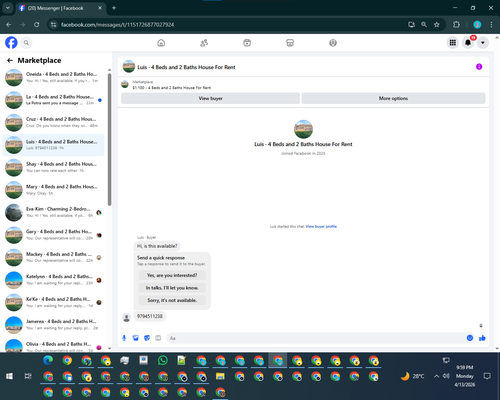
Task: Open the GIF picker icon
Action: (x=158, y=338)
